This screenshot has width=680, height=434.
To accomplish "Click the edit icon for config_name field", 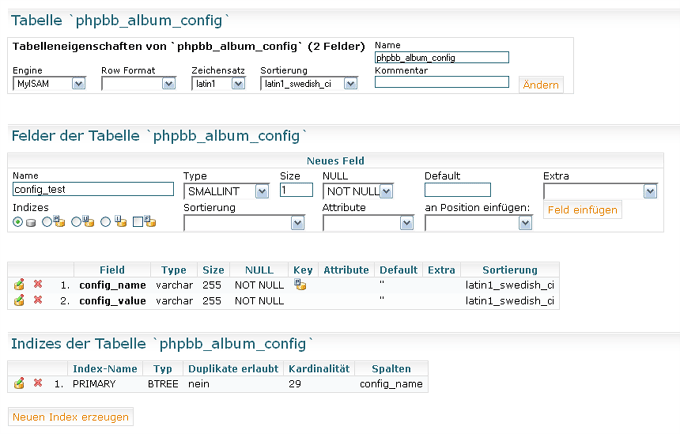I will pos(19,285).
